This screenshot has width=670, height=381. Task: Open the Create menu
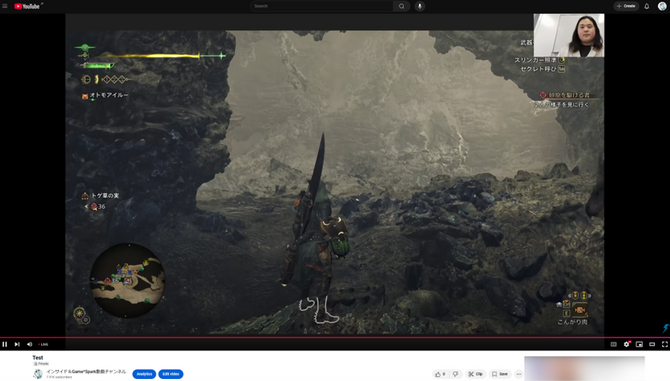pos(626,6)
